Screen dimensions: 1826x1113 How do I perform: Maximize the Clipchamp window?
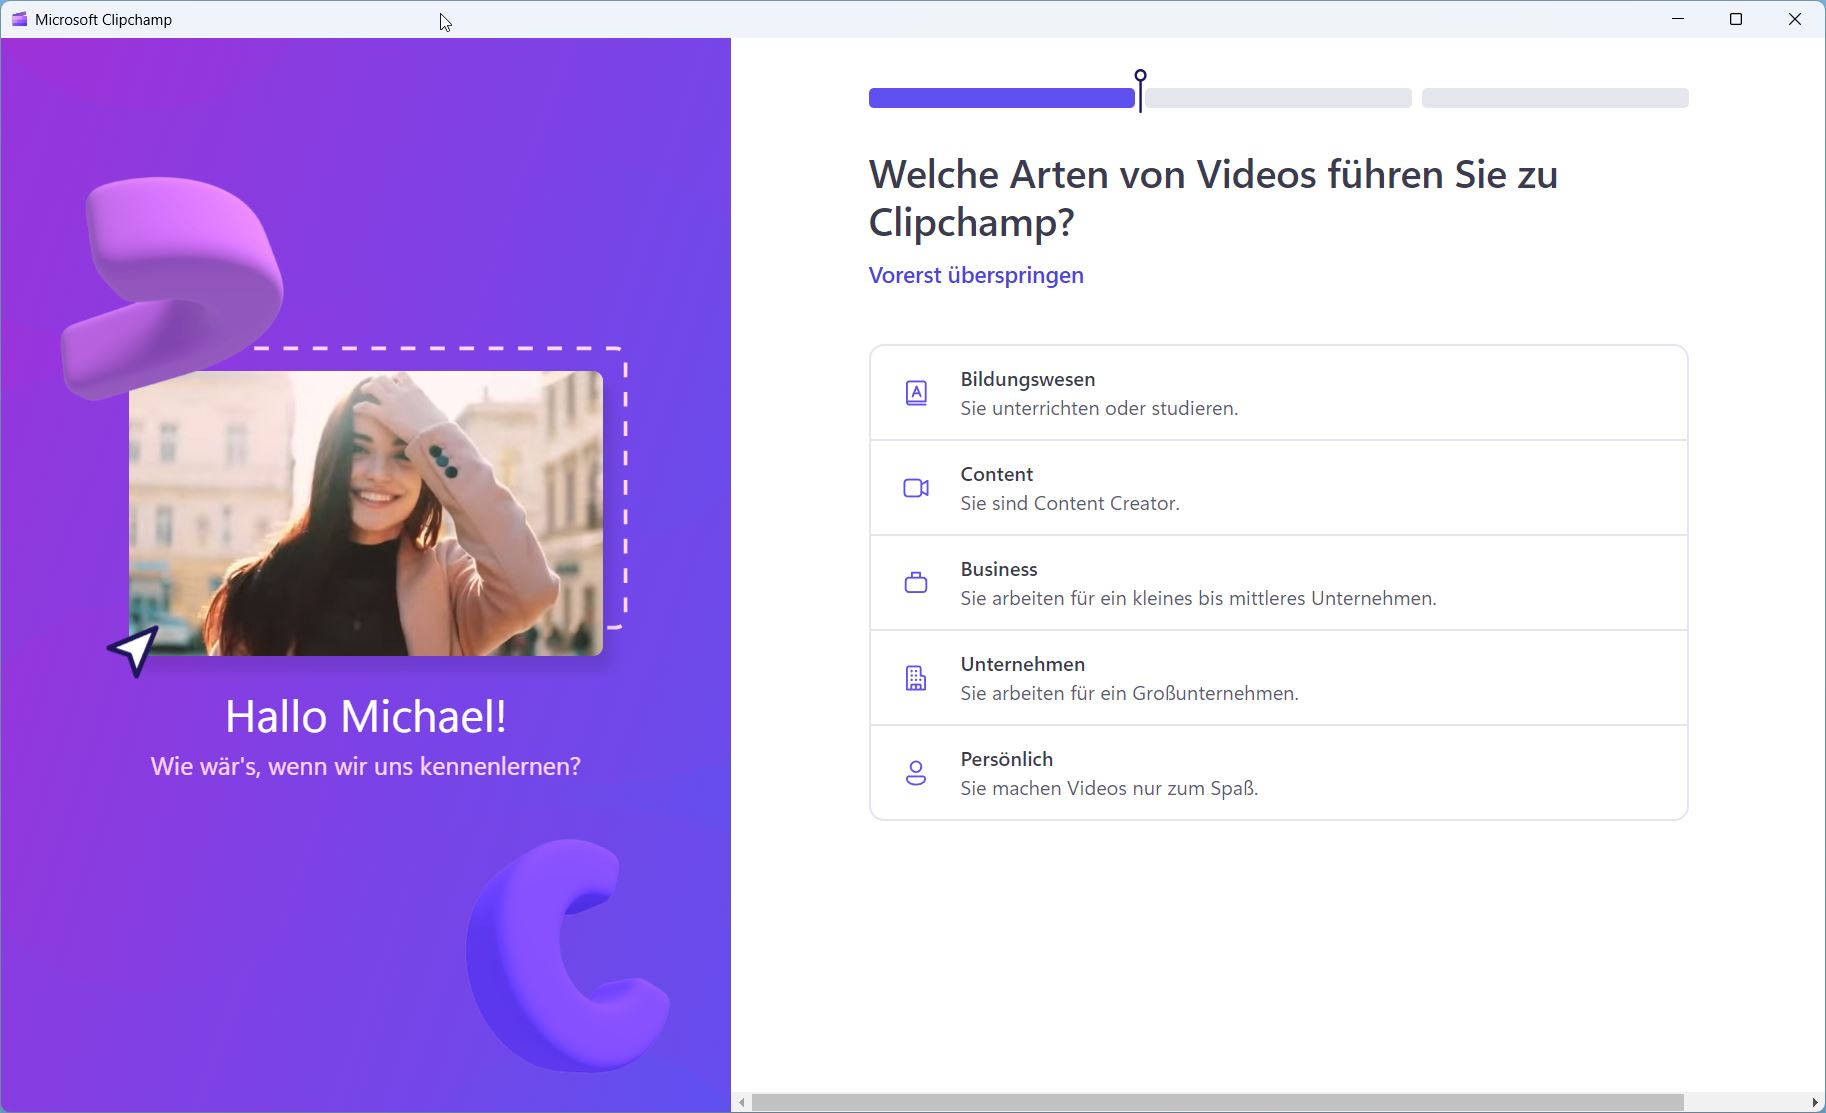coord(1736,19)
